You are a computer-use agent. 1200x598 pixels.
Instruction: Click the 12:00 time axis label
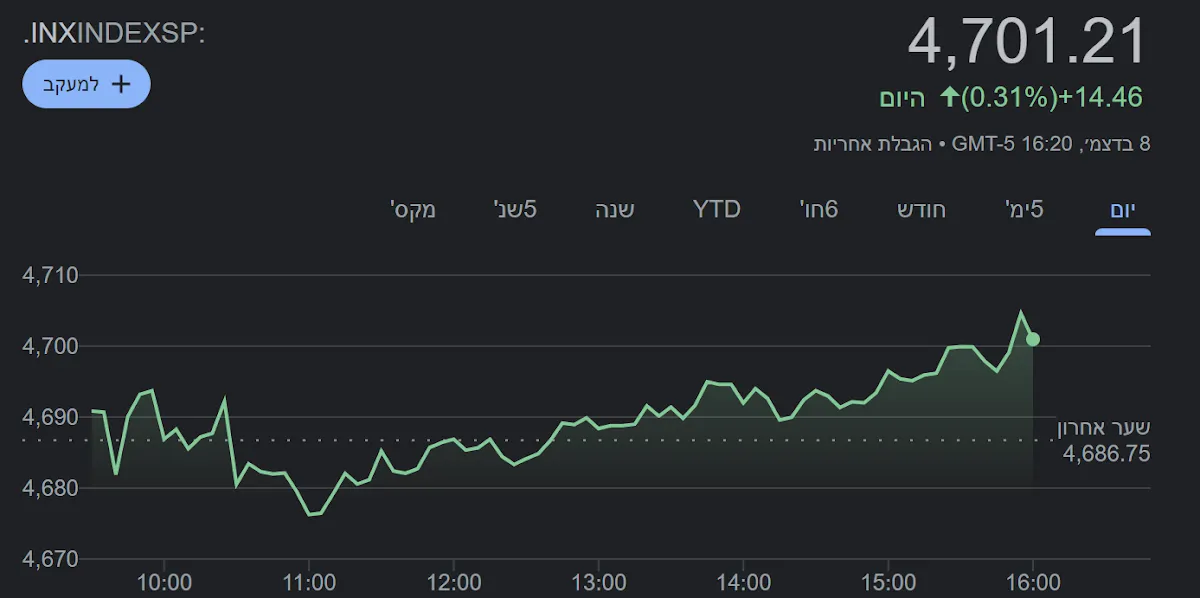pyautogui.click(x=454, y=582)
